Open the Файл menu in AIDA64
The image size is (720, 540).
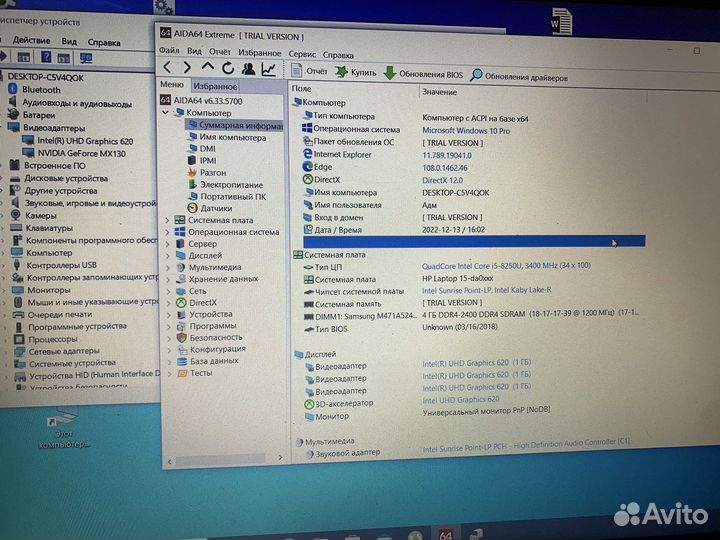coord(169,50)
